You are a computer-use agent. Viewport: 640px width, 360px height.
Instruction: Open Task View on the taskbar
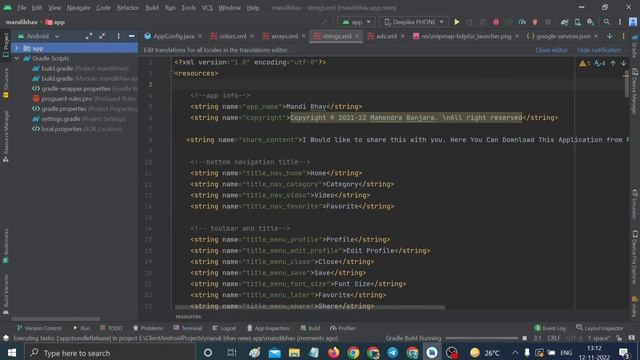(231, 353)
